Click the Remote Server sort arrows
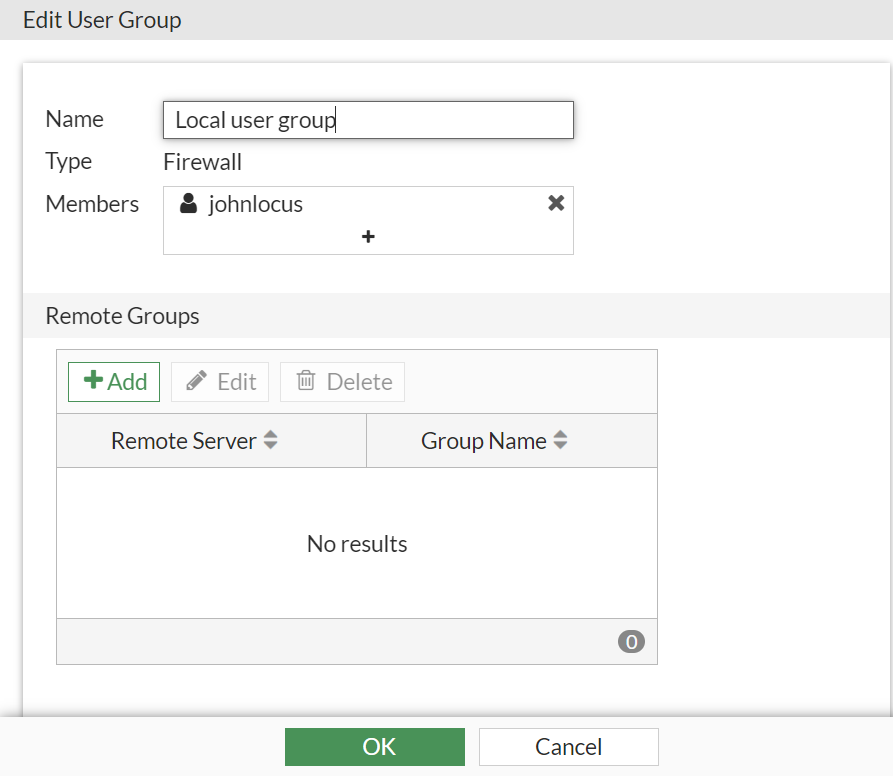The width and height of the screenshot is (893, 776). click(x=270, y=440)
